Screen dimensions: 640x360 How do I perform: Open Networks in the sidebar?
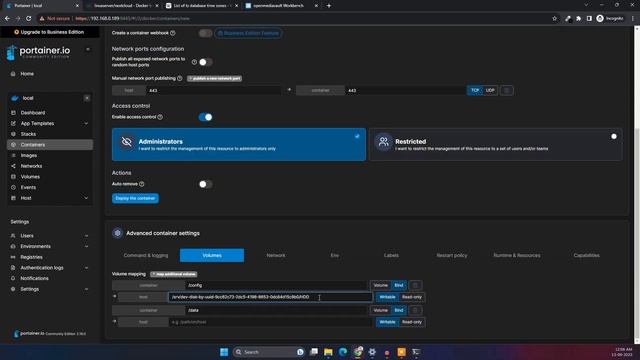(31, 166)
